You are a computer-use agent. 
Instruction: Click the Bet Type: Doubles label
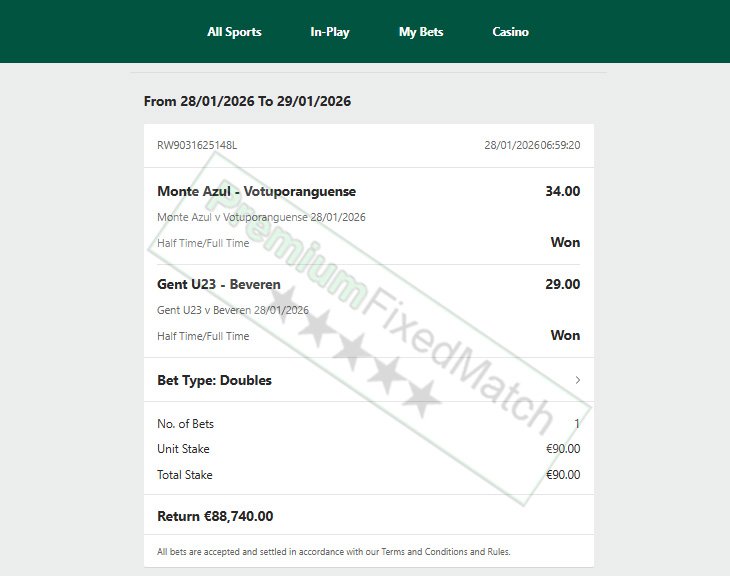click(214, 380)
